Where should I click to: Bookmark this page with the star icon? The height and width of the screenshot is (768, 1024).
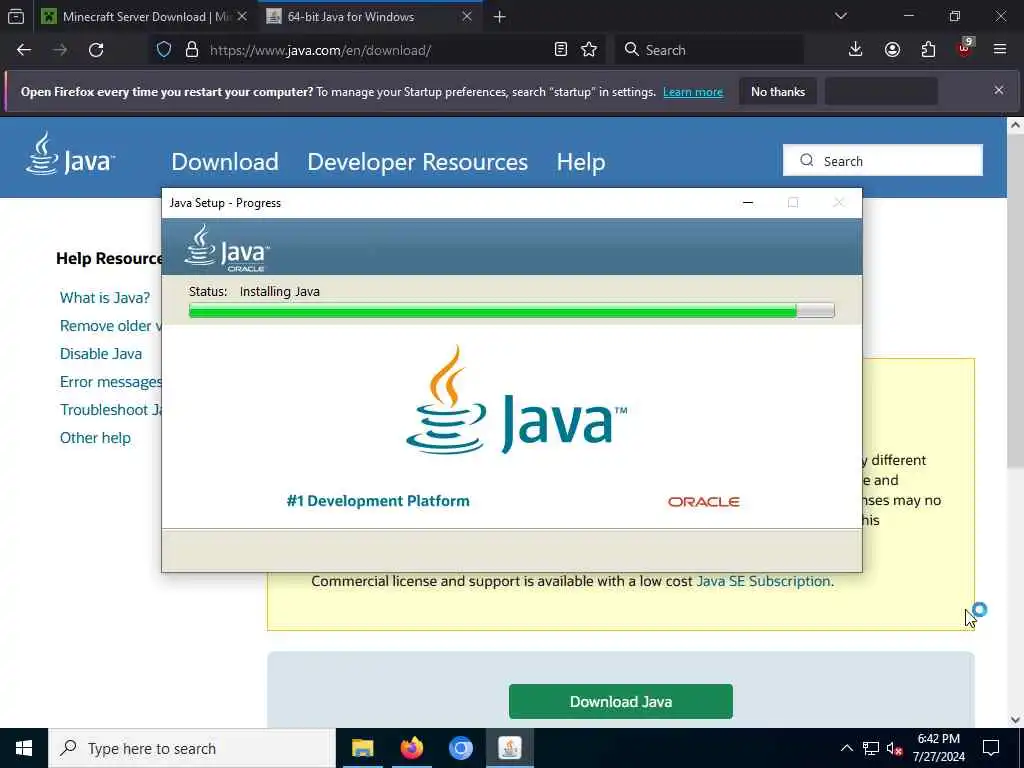(589, 50)
